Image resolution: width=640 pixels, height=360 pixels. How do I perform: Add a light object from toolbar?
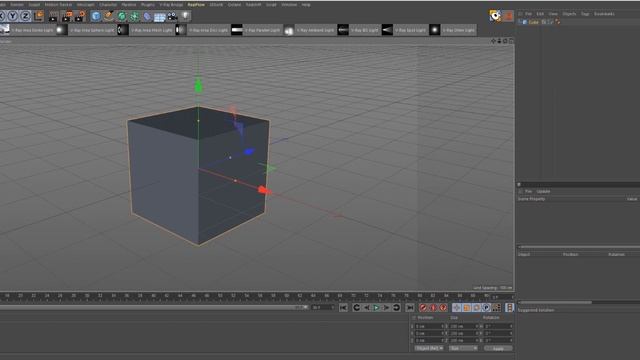pyautogui.click(x=185, y=16)
